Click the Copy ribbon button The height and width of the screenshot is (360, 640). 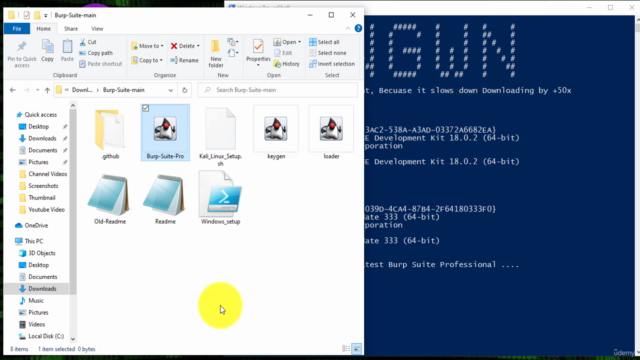[47, 51]
